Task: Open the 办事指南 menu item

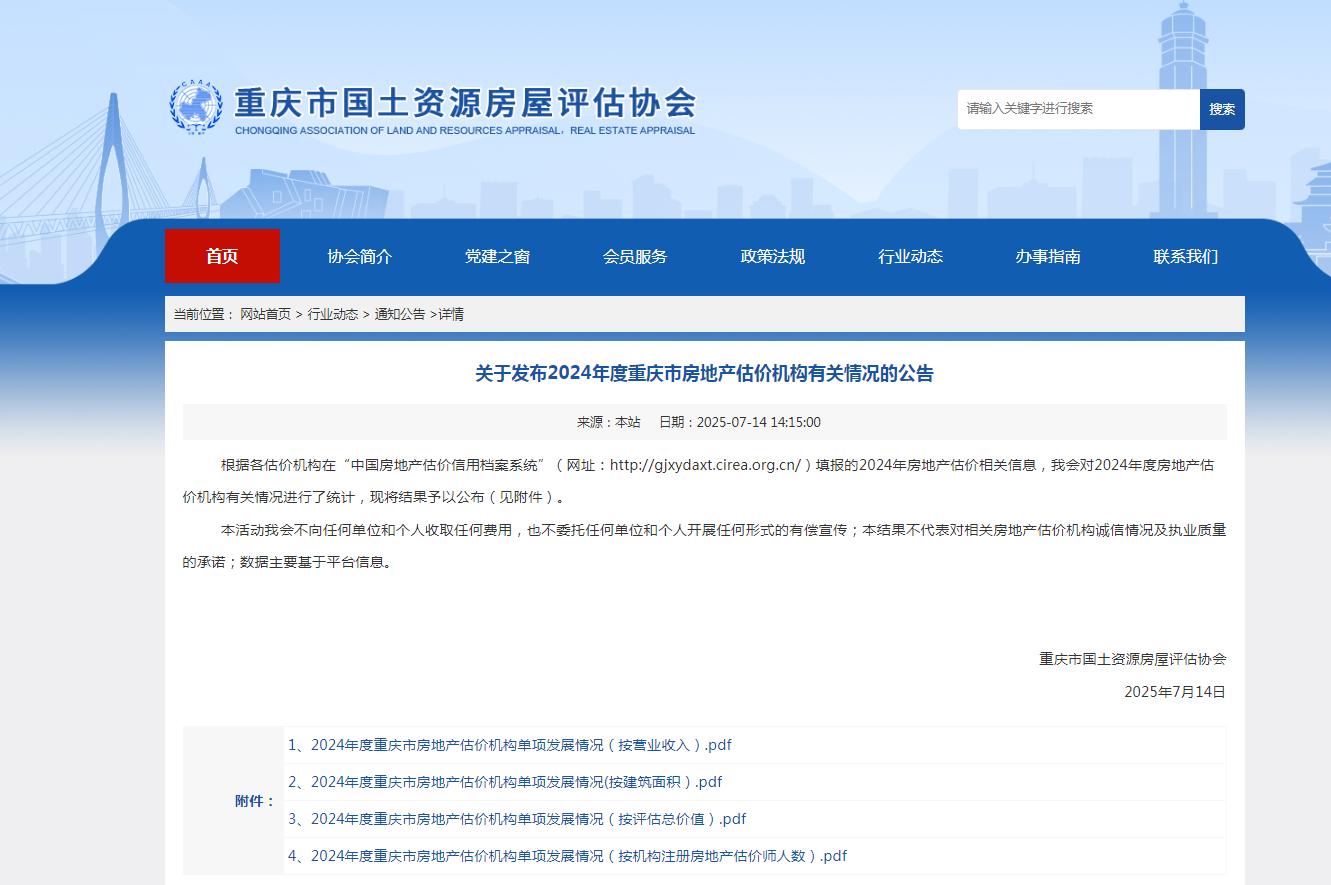Action: pos(1048,257)
